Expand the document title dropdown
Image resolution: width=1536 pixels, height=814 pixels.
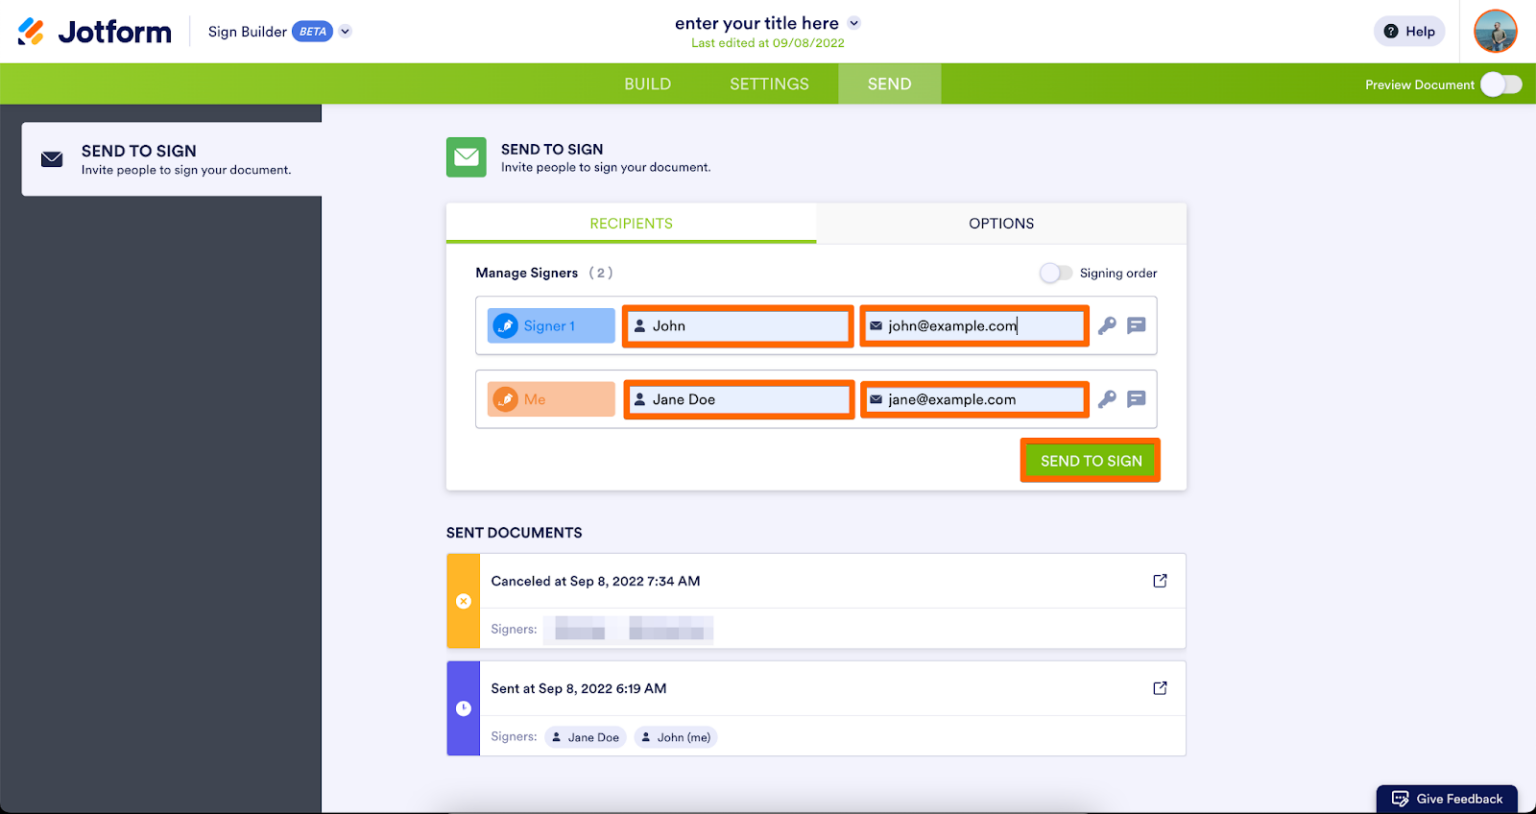tap(853, 22)
